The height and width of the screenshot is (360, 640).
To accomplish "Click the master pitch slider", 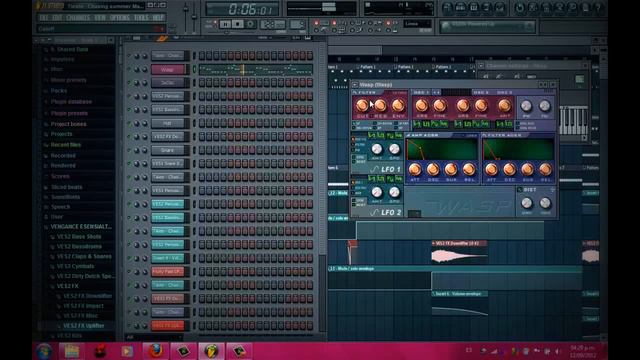I will click(x=194, y=18).
